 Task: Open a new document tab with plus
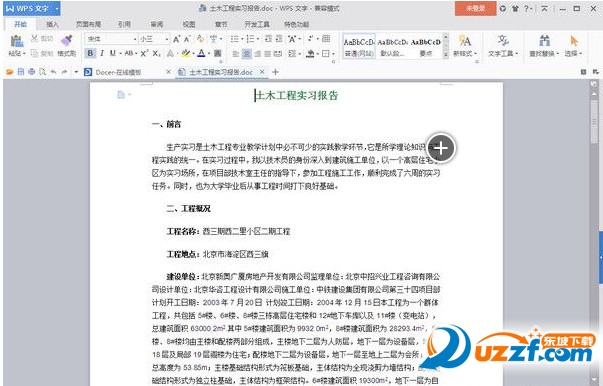coord(275,72)
